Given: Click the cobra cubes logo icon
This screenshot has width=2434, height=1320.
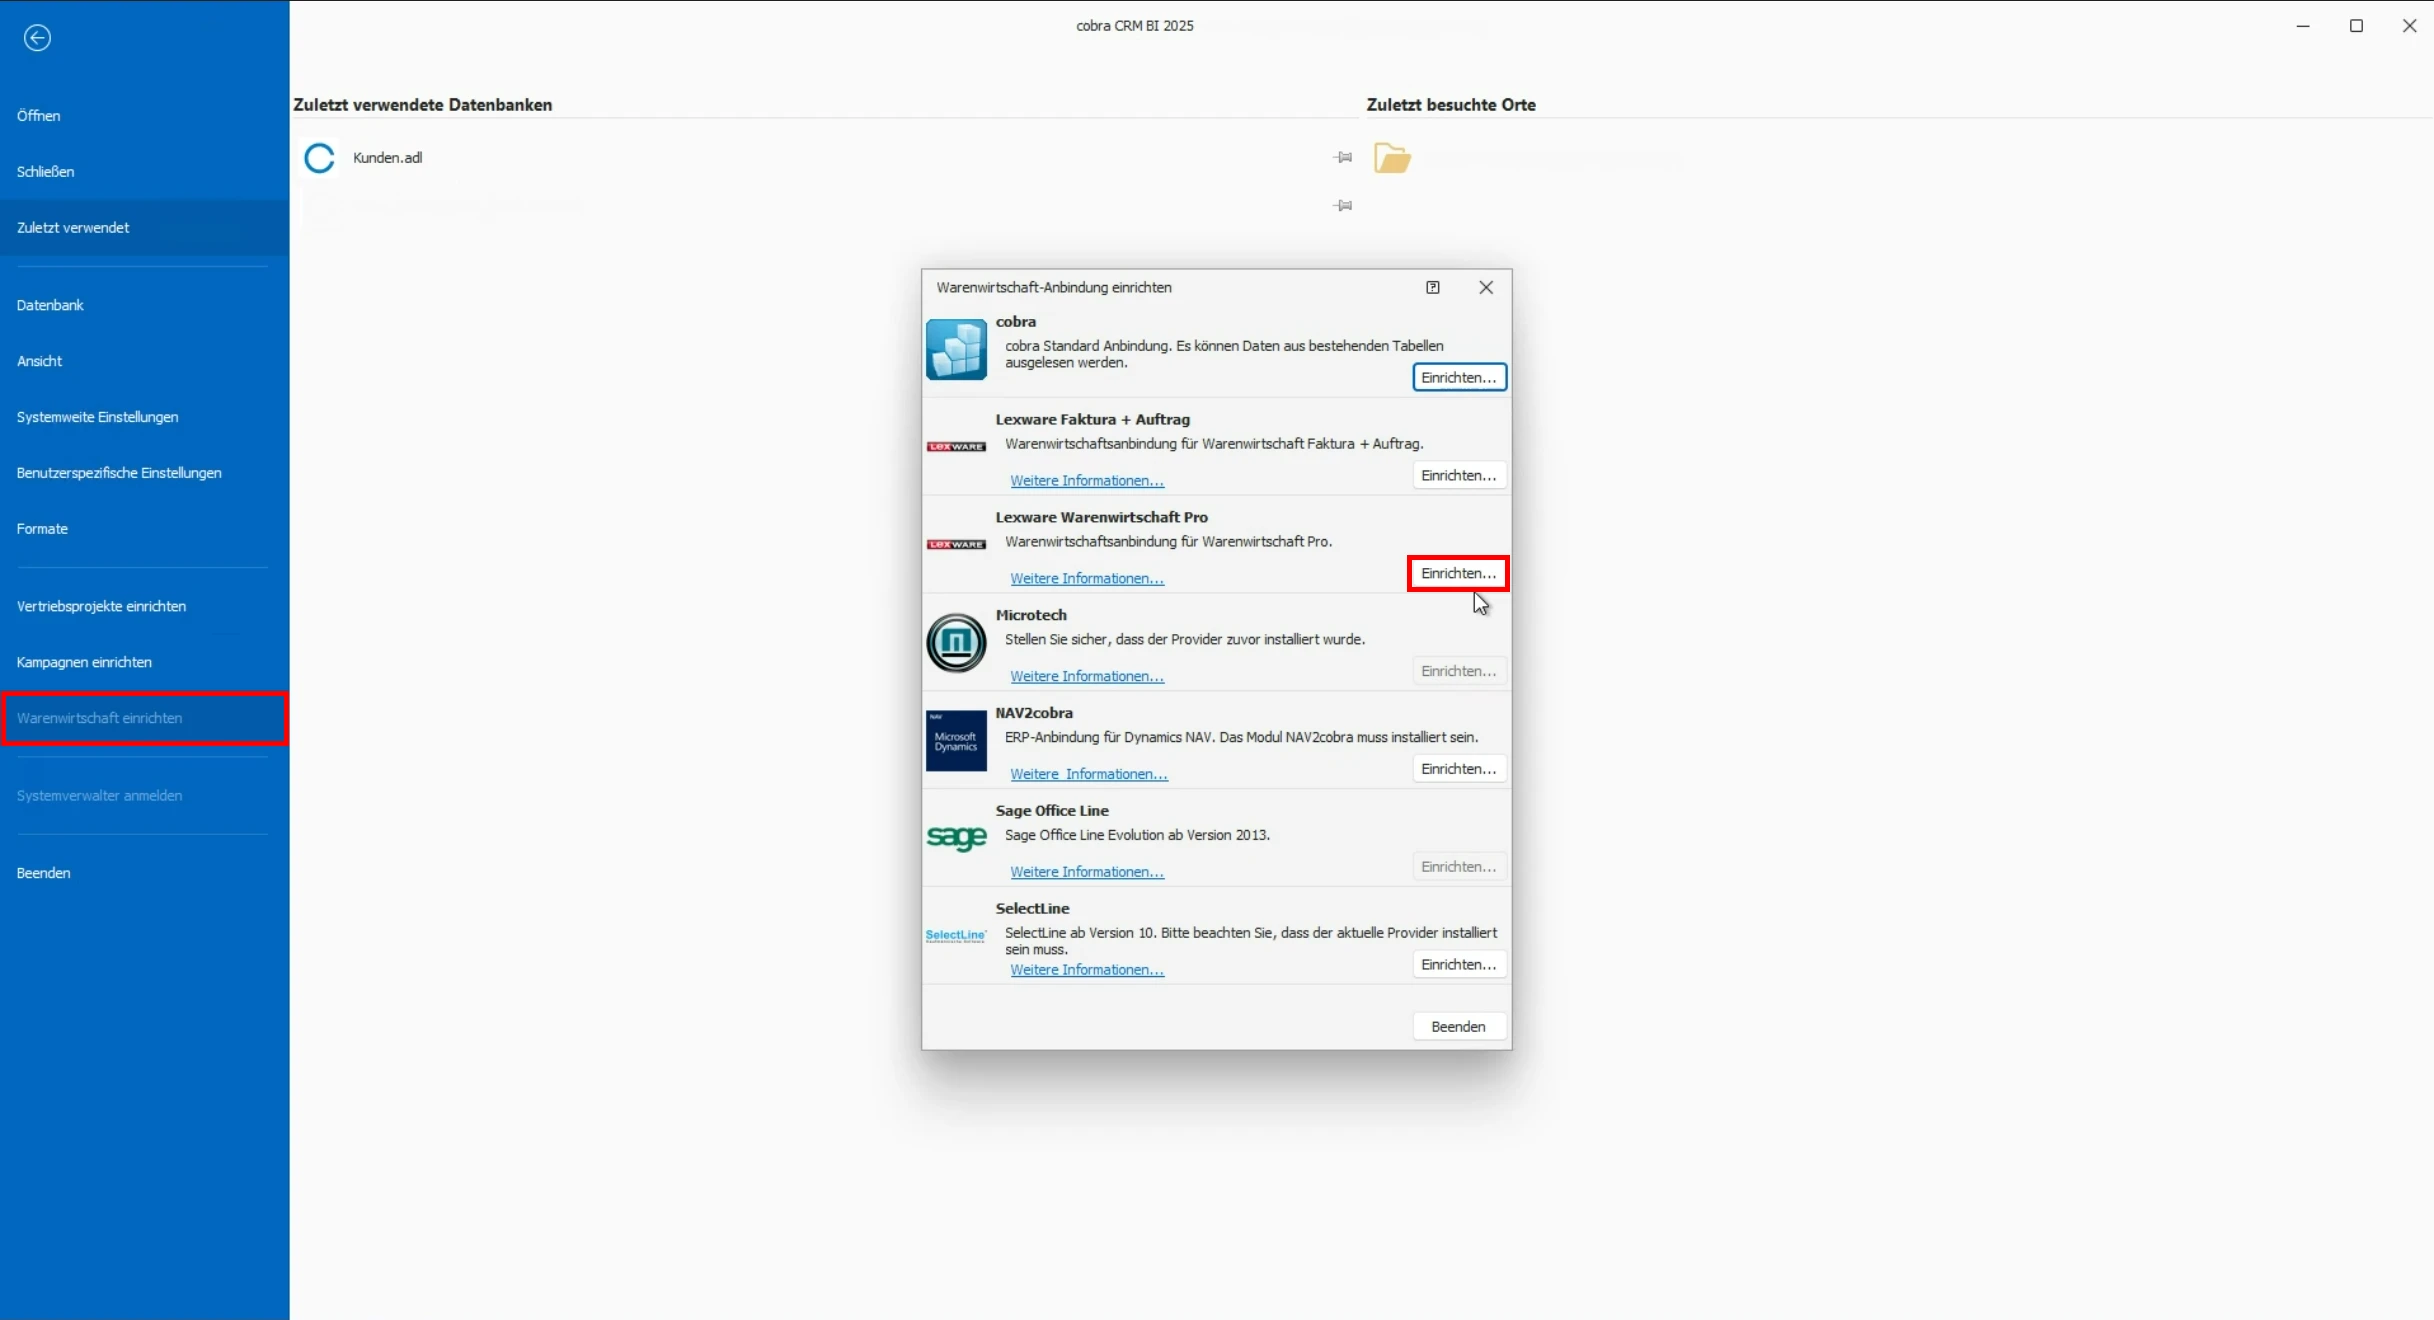Looking at the screenshot, I should tap(956, 349).
